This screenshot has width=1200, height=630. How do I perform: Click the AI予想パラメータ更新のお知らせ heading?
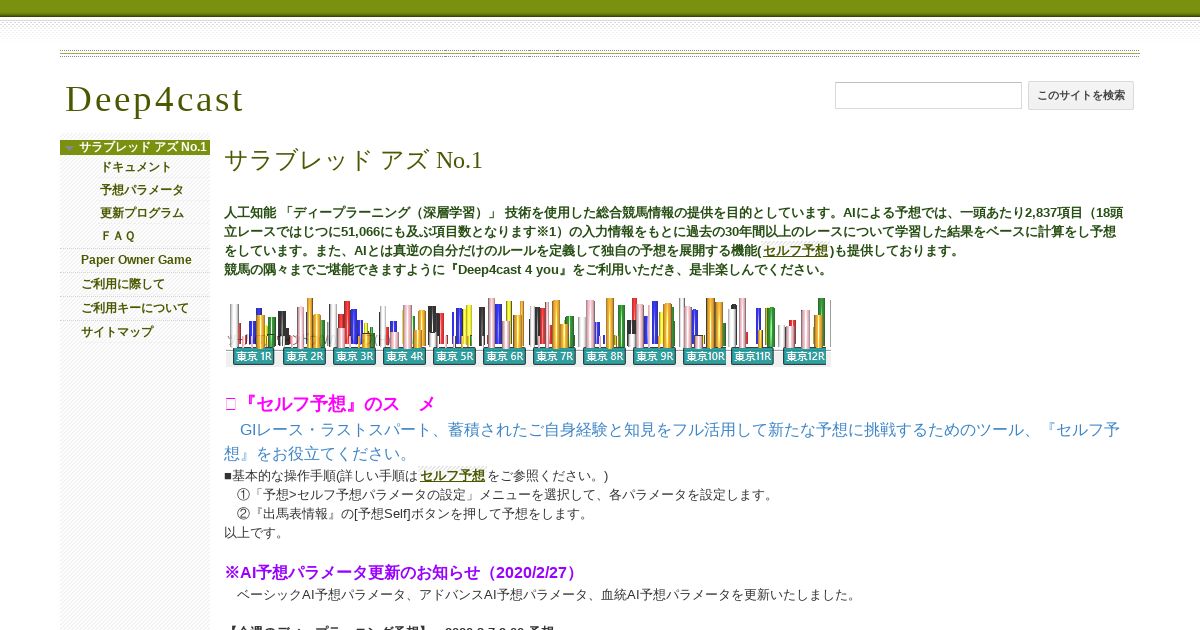(403, 573)
